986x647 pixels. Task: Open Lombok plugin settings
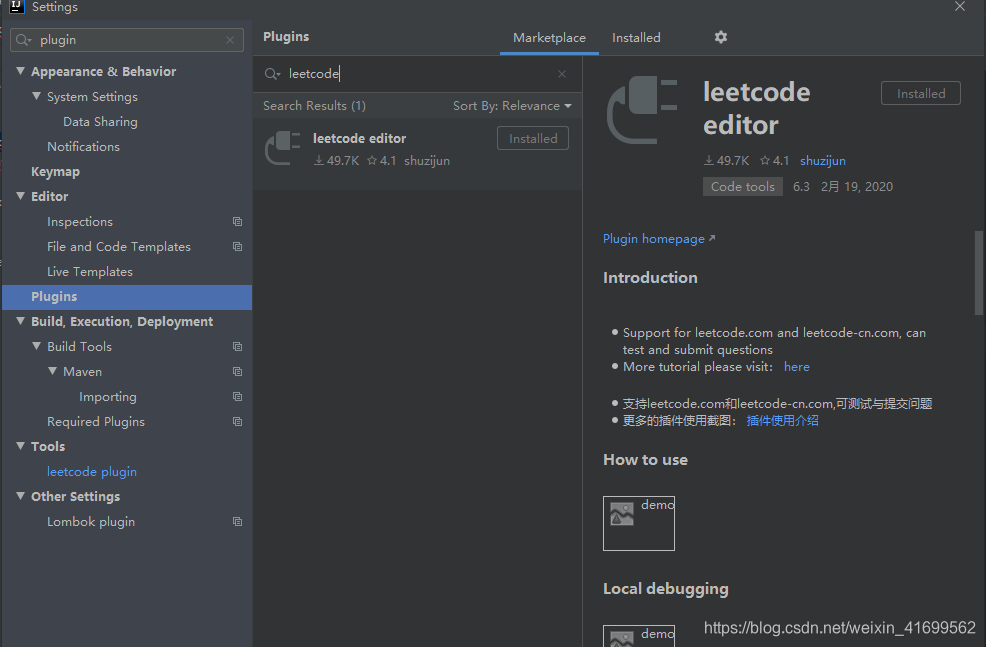pos(91,522)
